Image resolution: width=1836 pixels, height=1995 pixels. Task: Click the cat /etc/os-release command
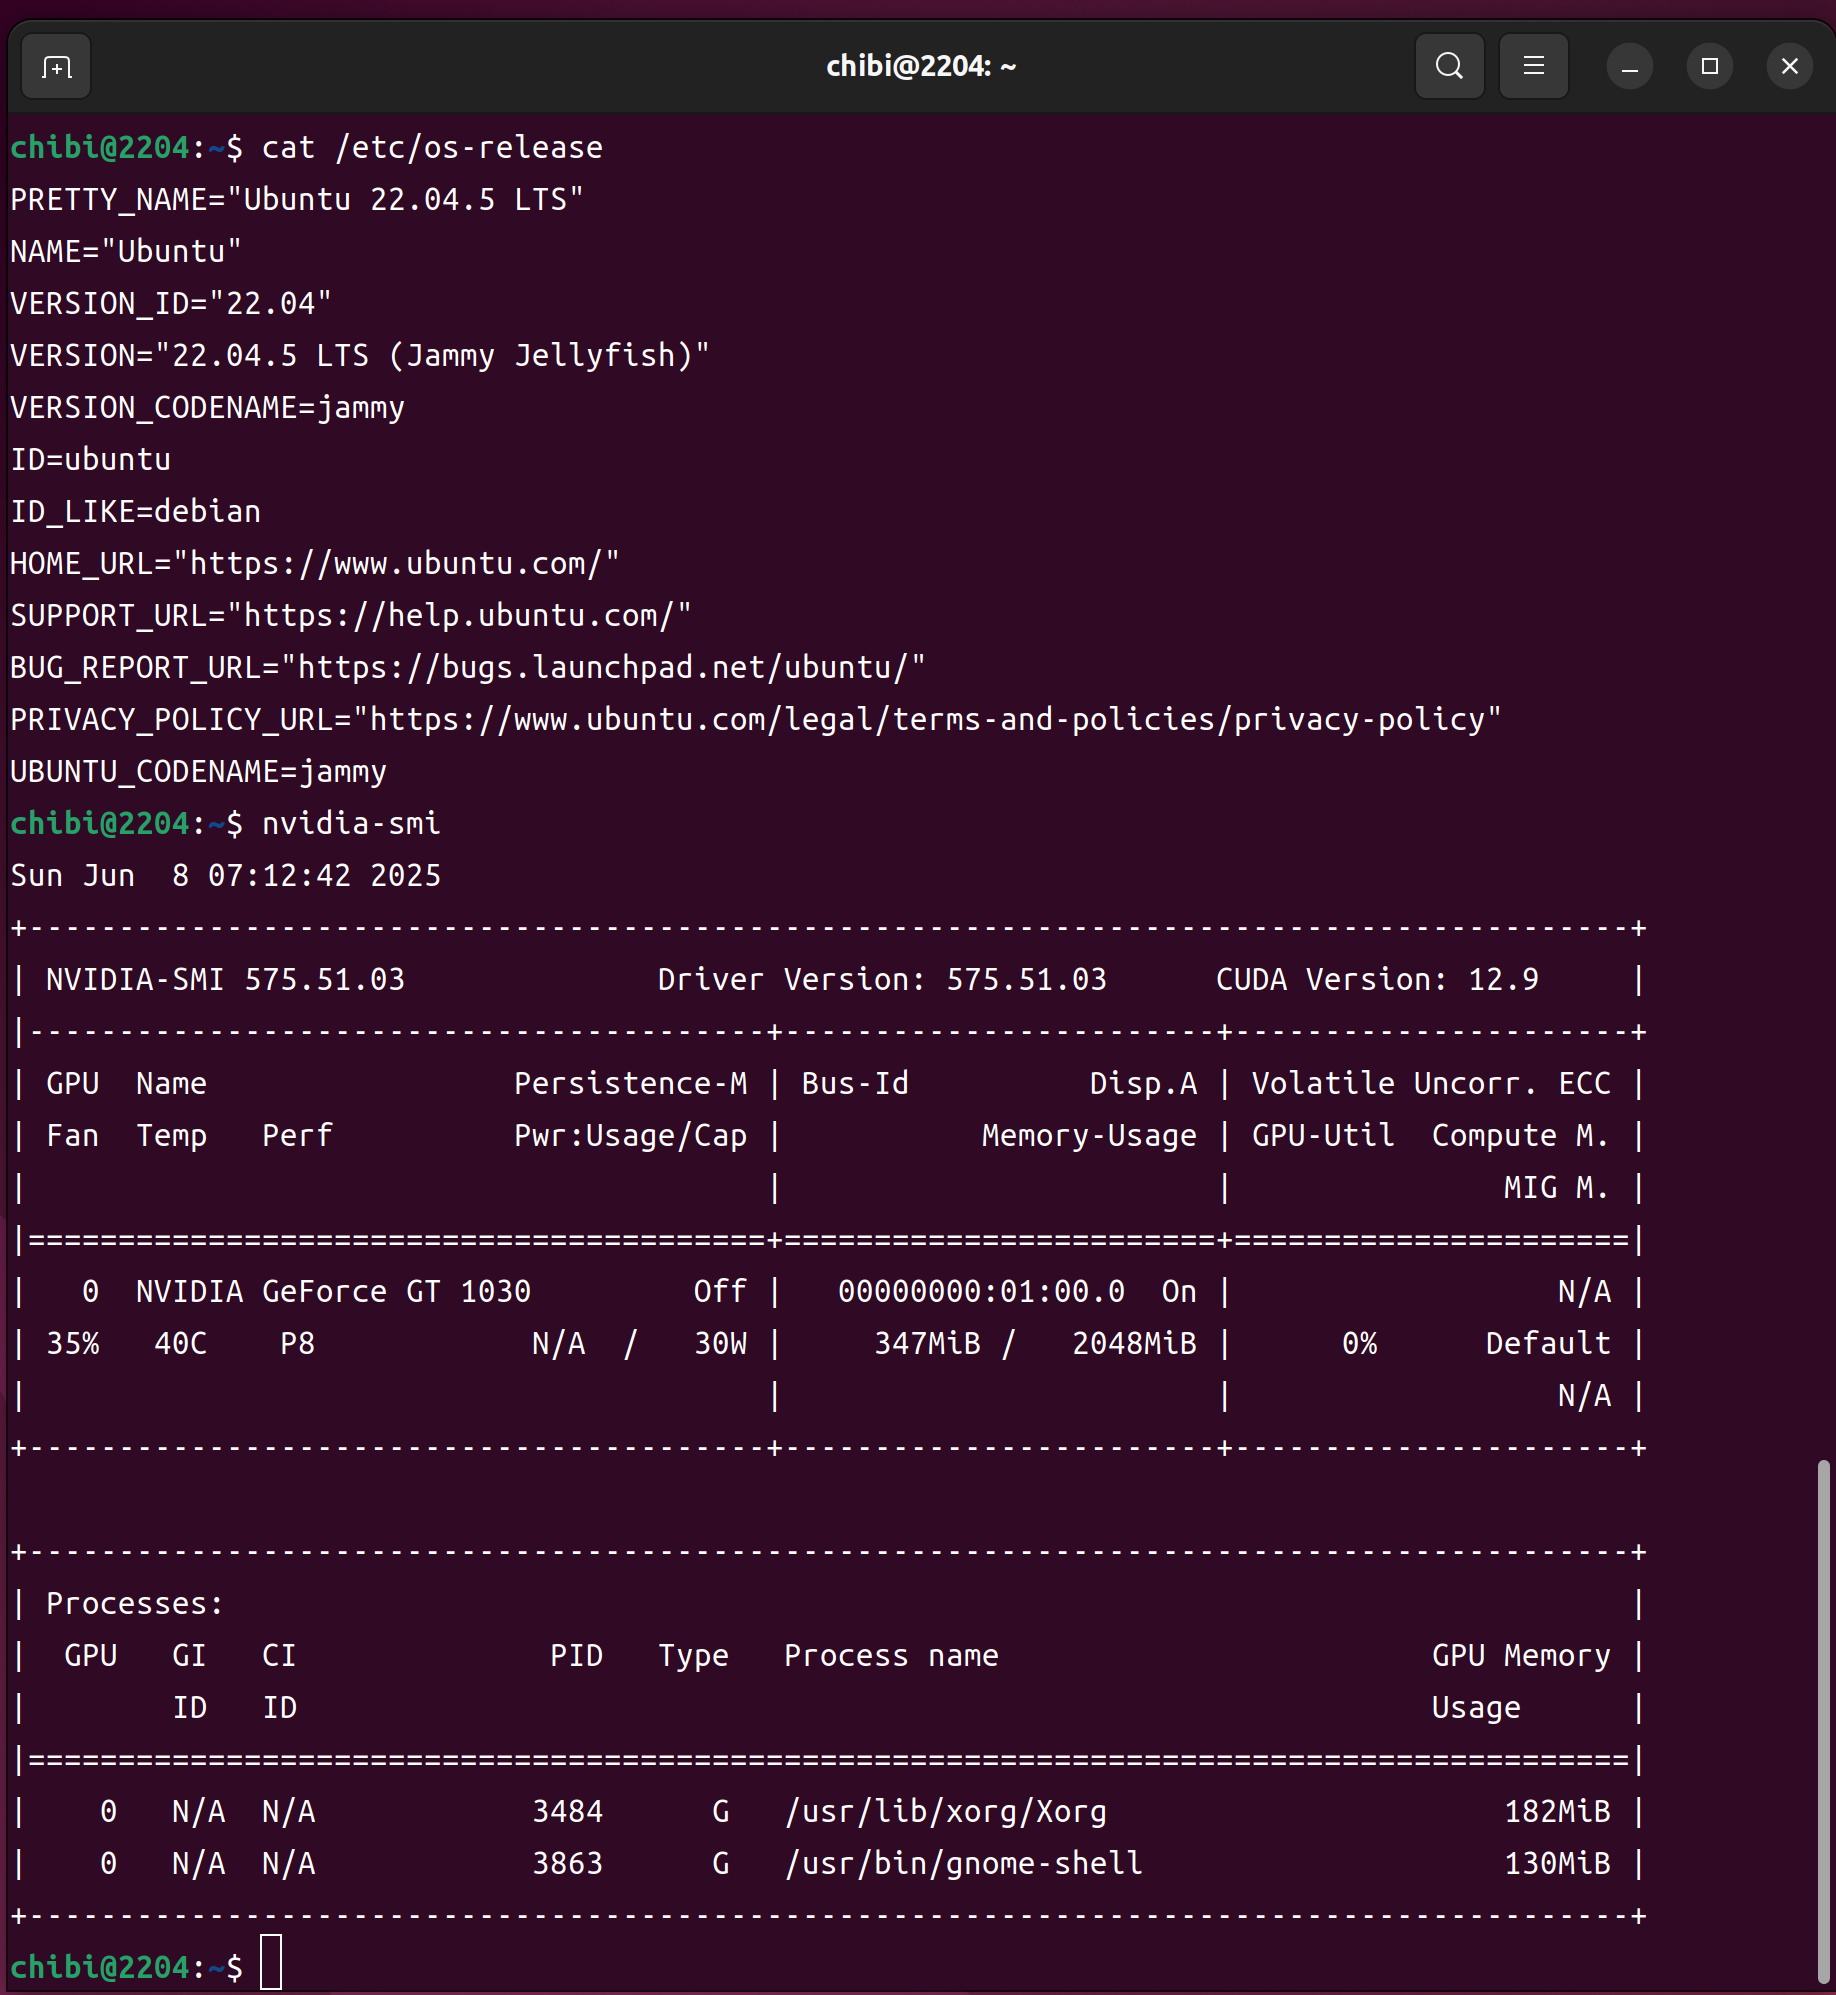pos(432,148)
